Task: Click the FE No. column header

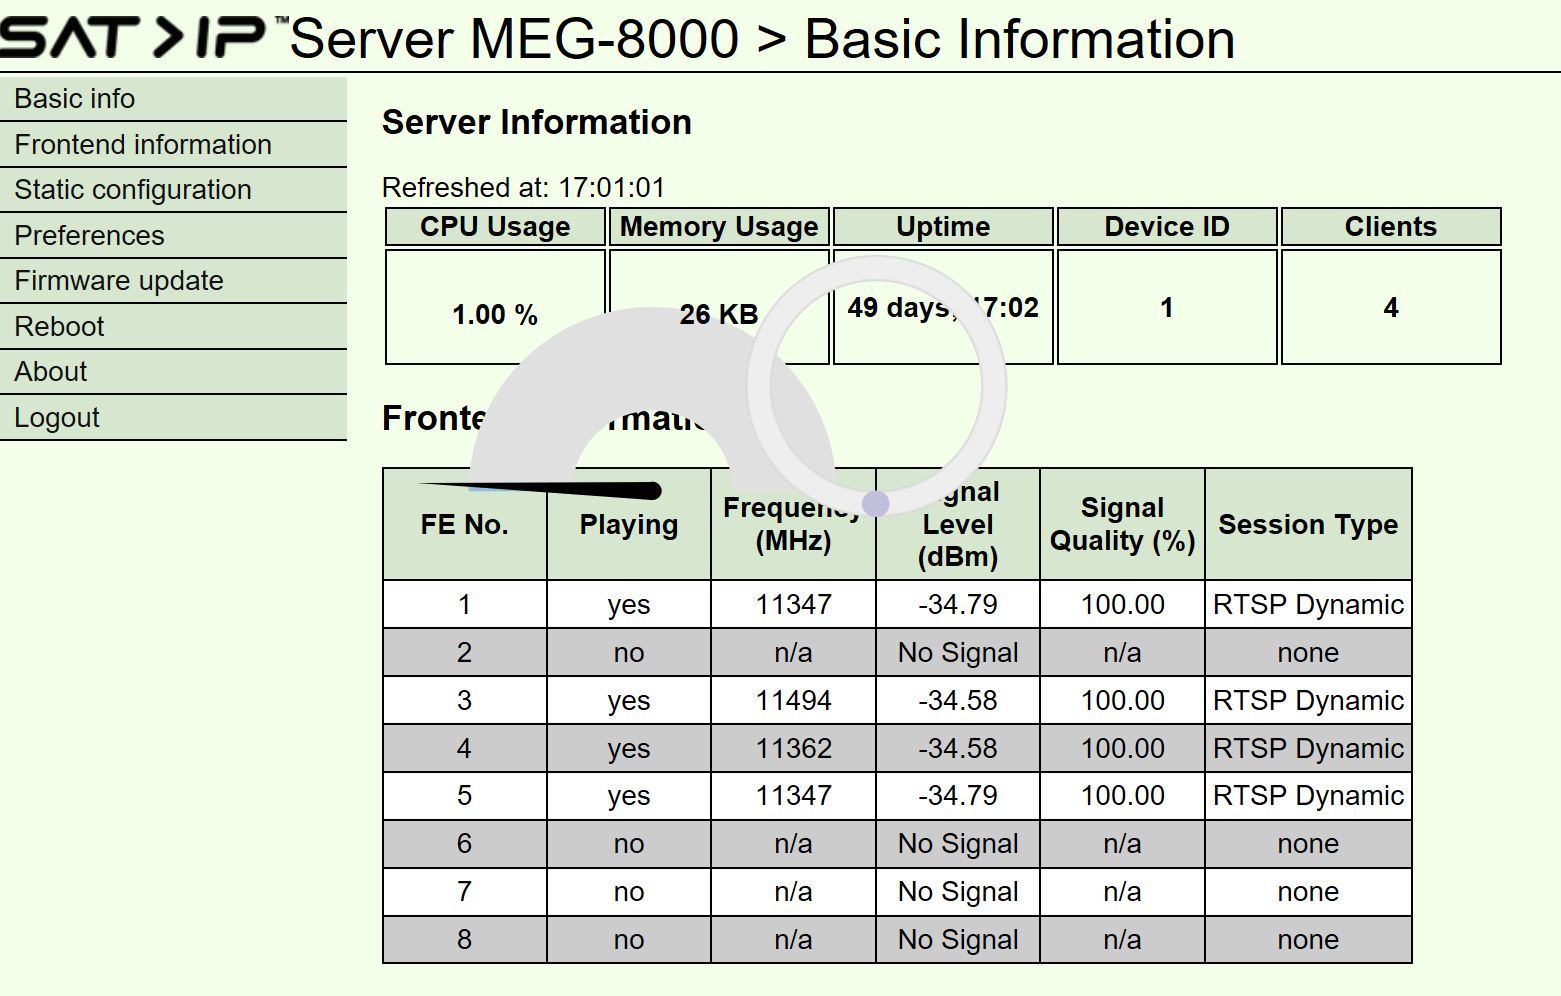Action: pyautogui.click(x=465, y=524)
